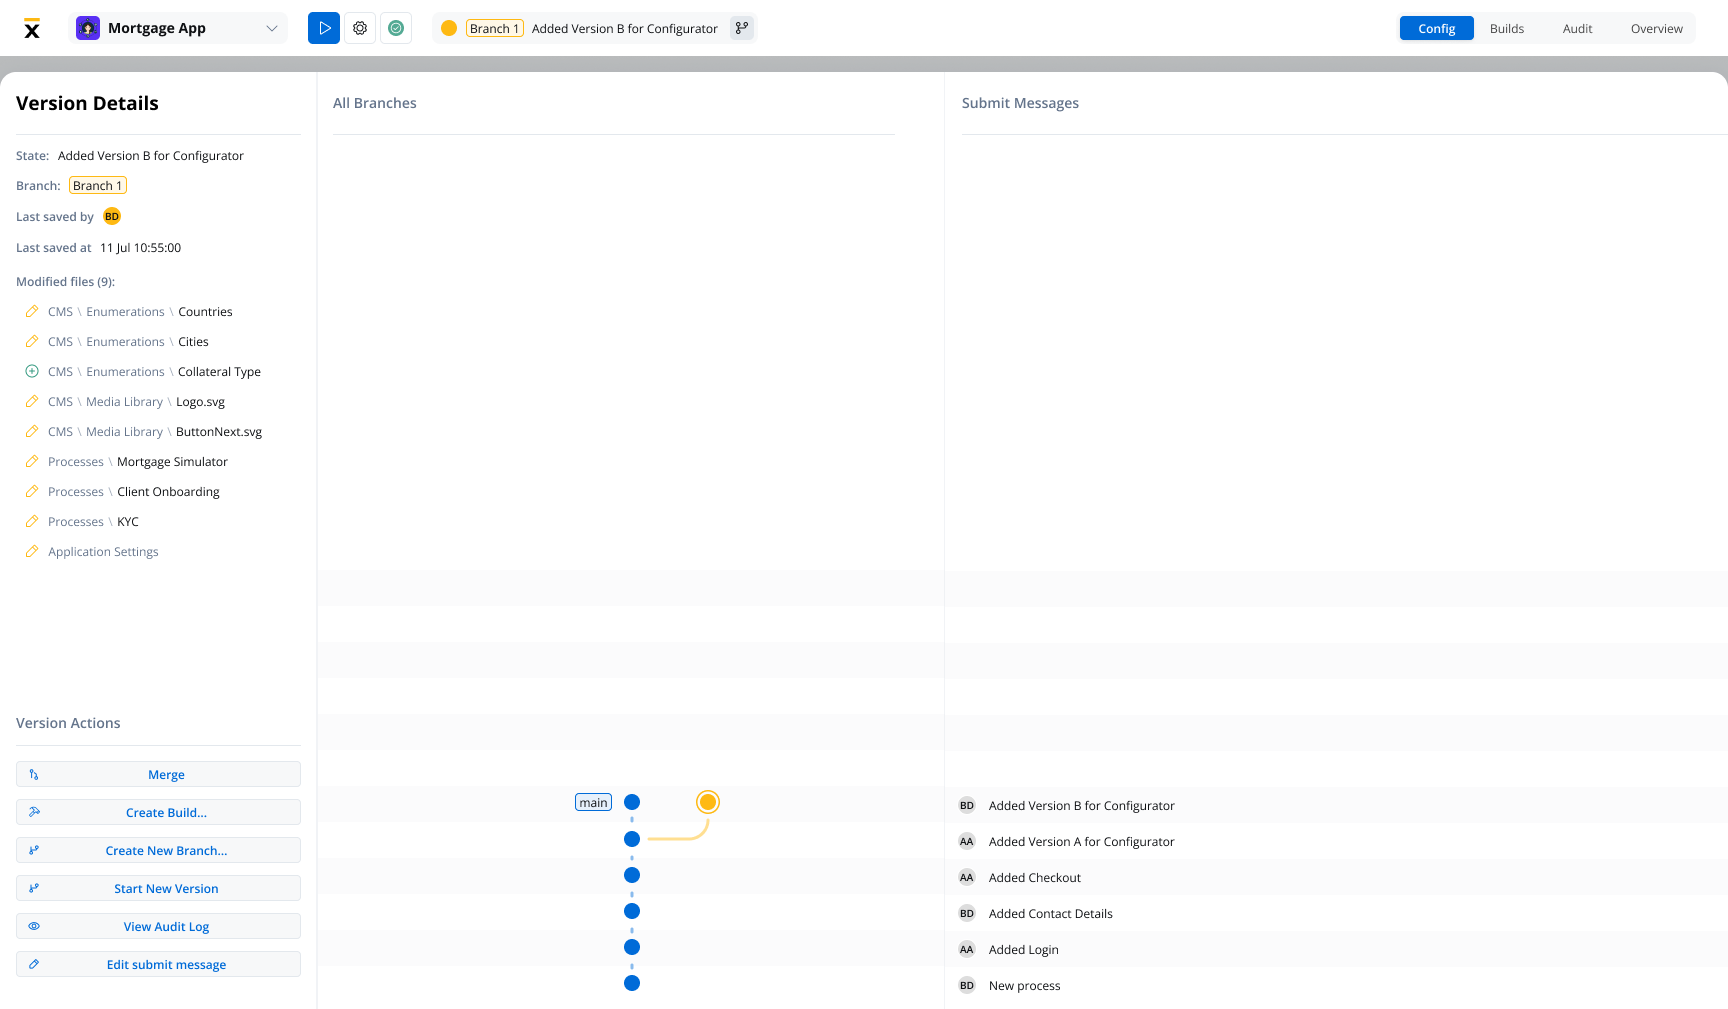This screenshot has height=1009, width=1728.
Task: Click pencil icon beside KYC
Action: [32, 521]
